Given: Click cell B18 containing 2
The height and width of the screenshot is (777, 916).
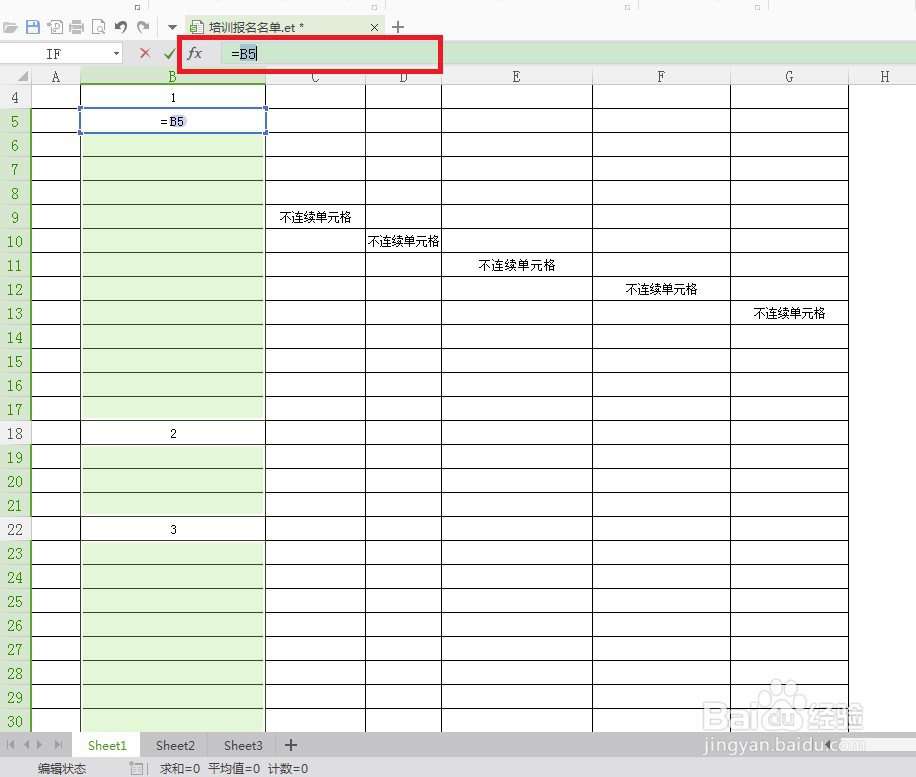Looking at the screenshot, I should click(x=173, y=433).
